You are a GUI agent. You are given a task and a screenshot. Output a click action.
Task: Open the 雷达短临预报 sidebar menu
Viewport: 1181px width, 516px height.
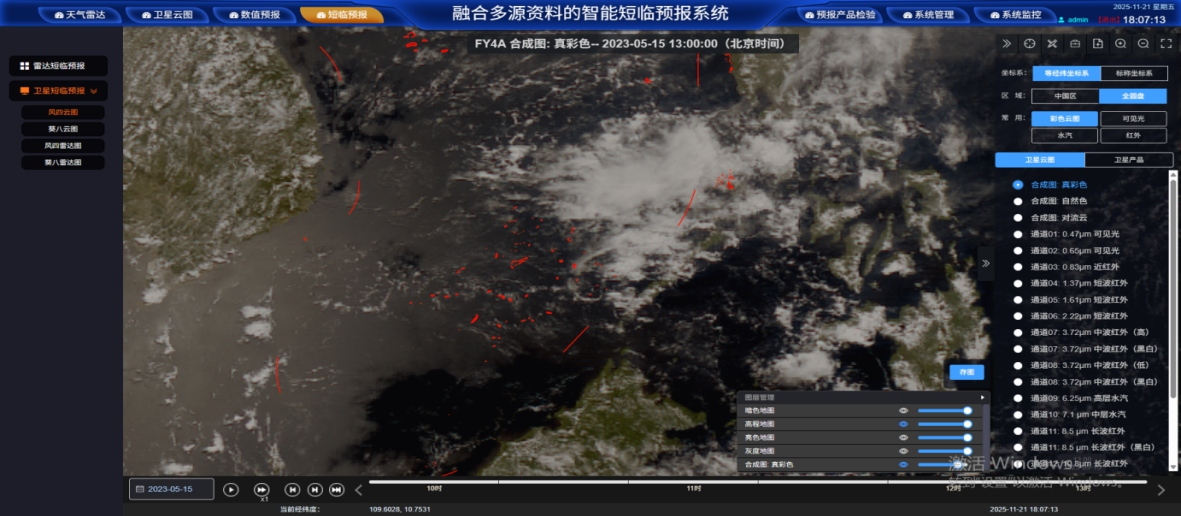pyautogui.click(x=58, y=66)
